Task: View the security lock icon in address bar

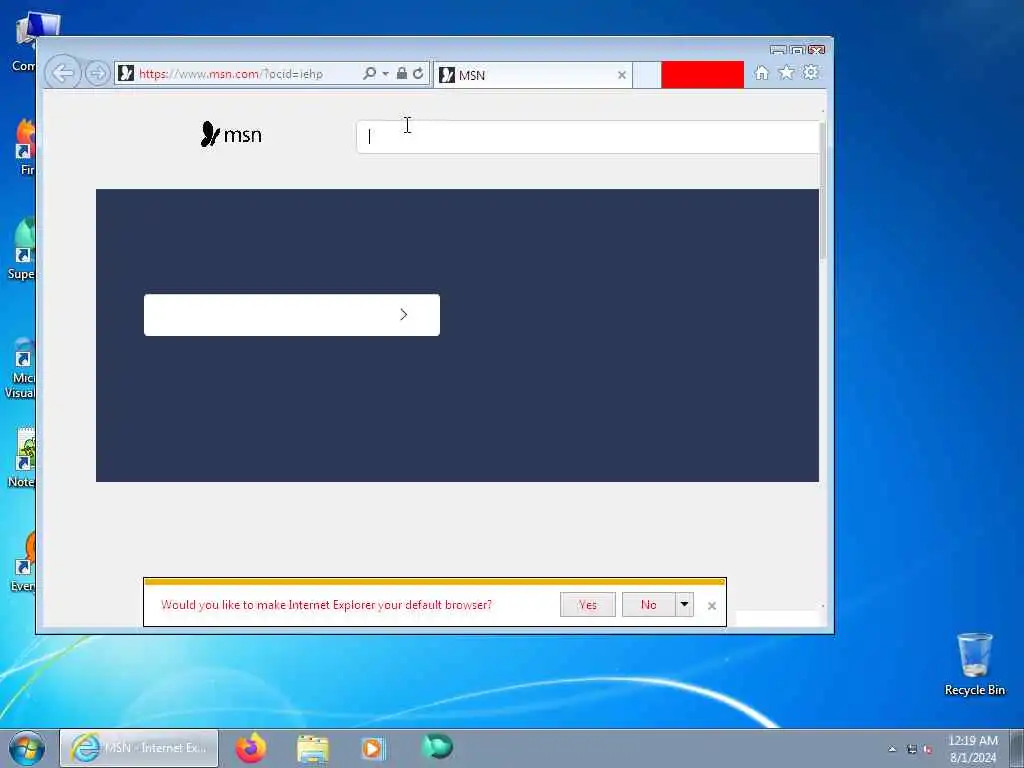Action: pos(402,73)
